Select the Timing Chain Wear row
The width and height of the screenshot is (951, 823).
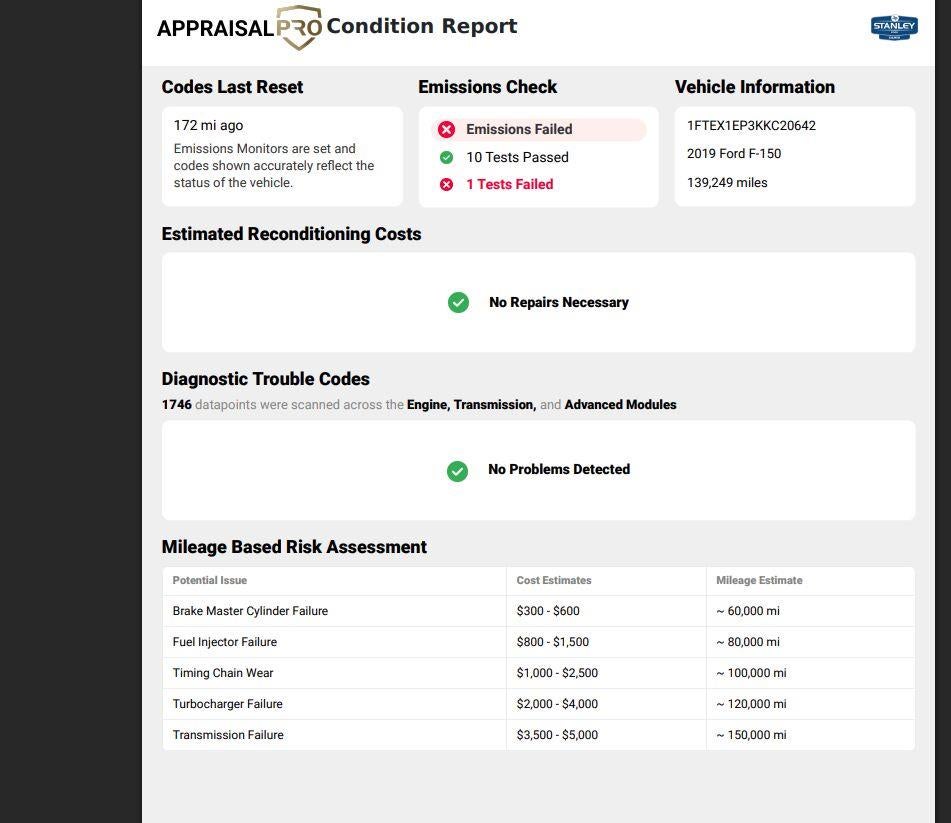539,673
